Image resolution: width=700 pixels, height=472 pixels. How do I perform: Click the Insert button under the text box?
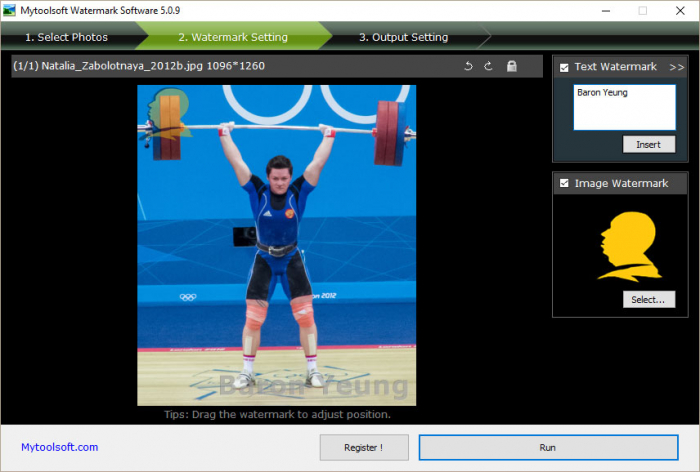649,144
